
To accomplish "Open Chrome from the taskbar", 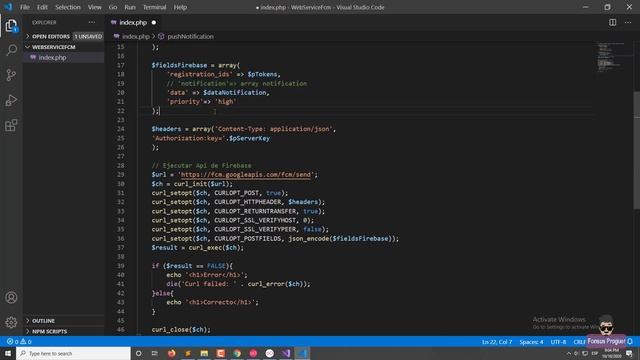I will point(237,353).
